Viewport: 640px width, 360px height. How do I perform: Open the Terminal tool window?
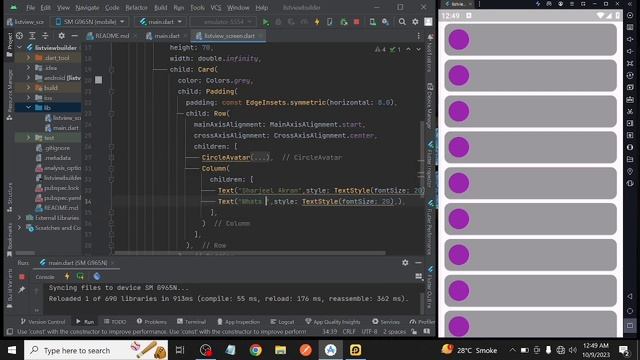191,322
